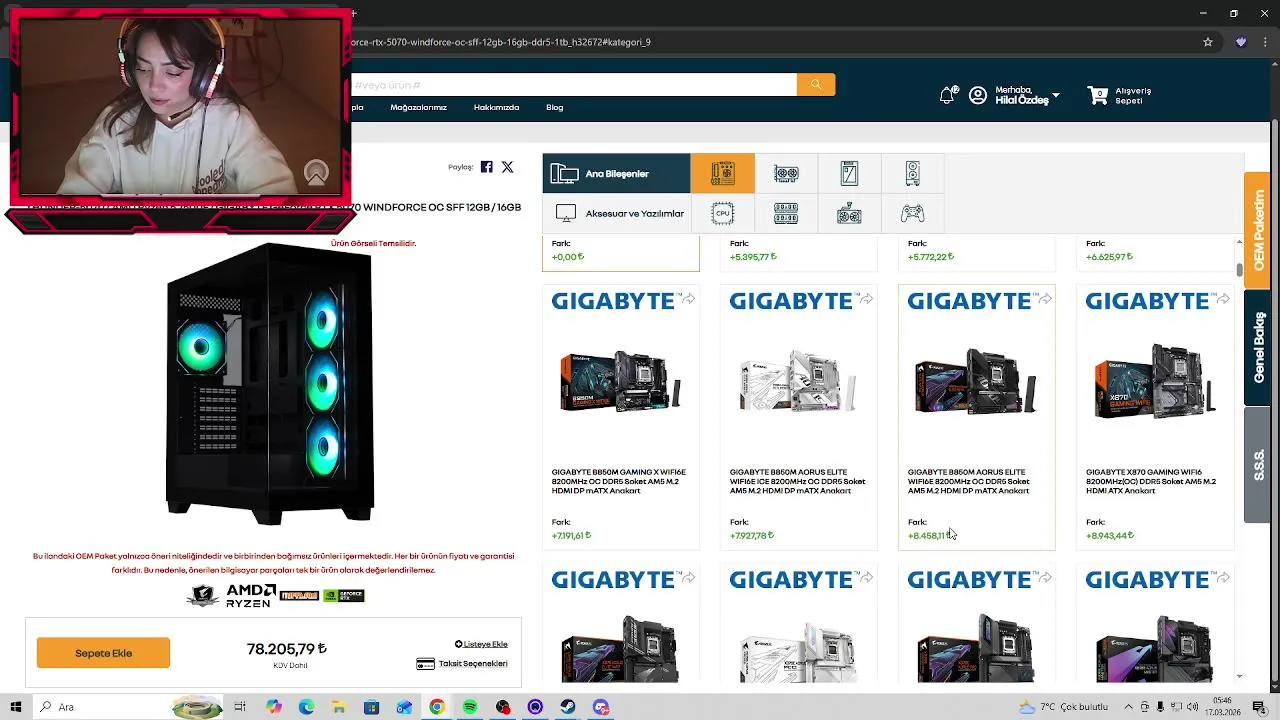Select the CPU category icon

pyautogui.click(x=722, y=213)
